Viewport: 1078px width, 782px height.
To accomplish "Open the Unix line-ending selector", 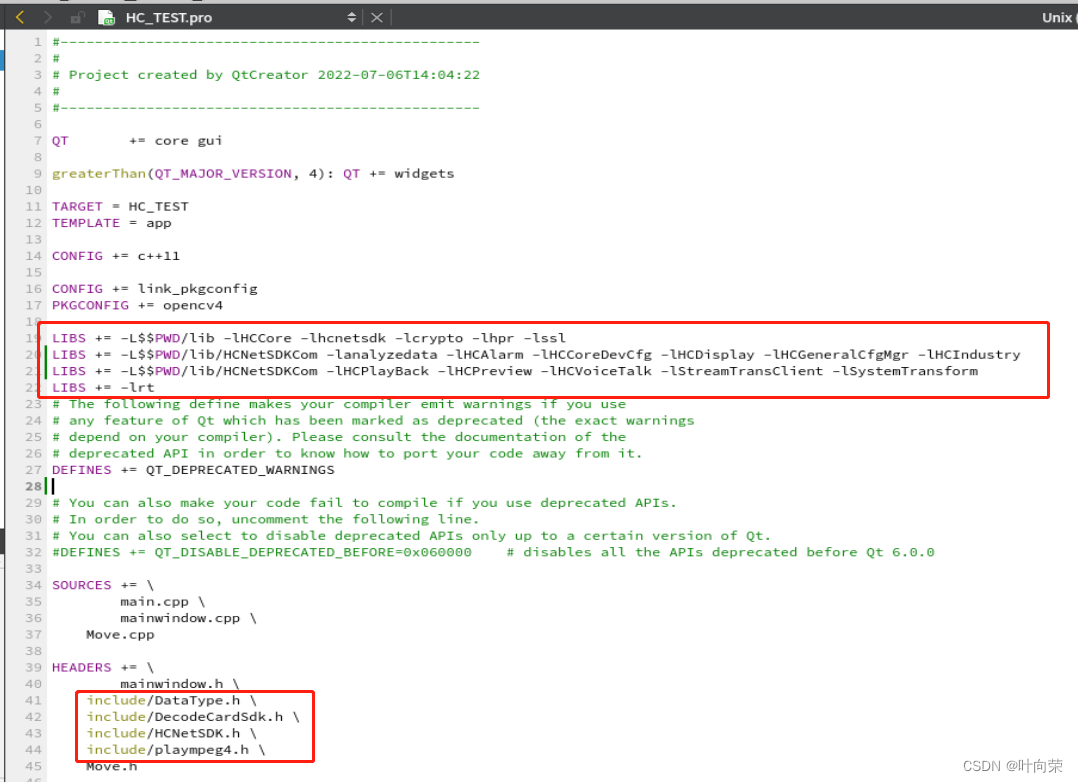I will click(1057, 16).
